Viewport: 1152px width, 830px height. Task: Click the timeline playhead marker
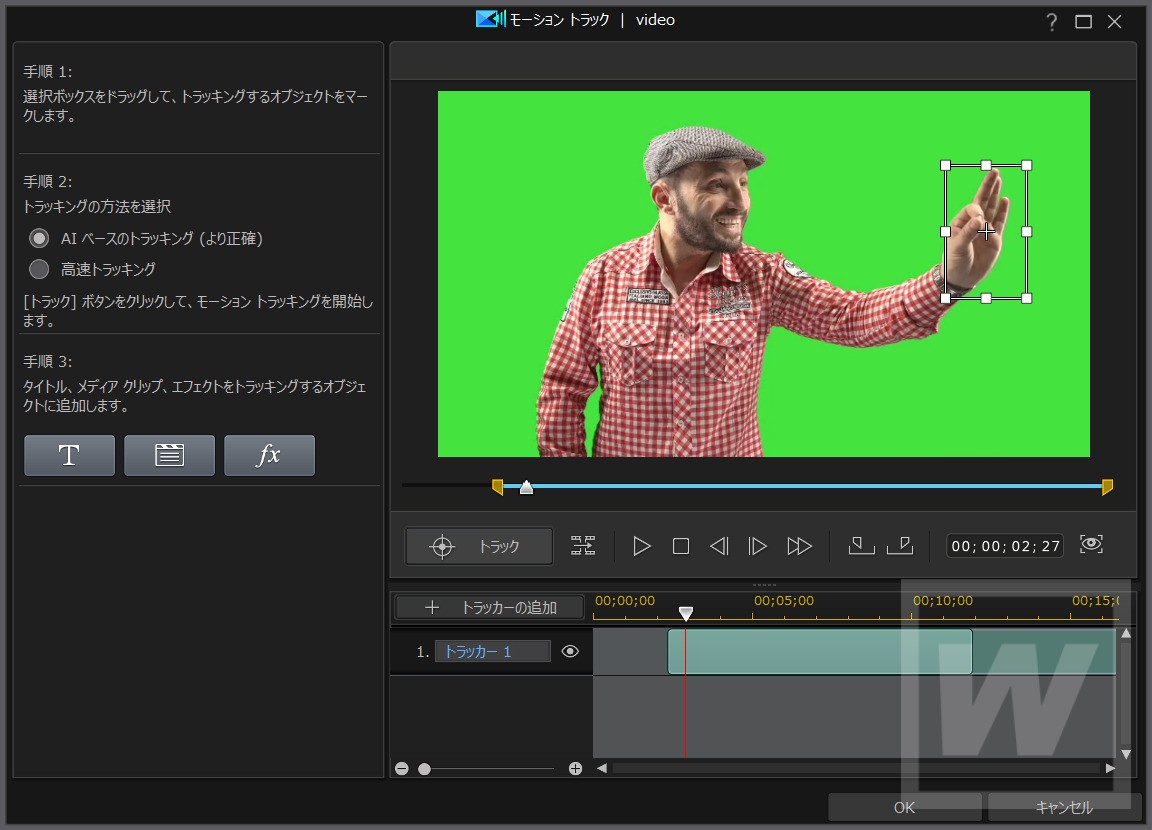685,613
